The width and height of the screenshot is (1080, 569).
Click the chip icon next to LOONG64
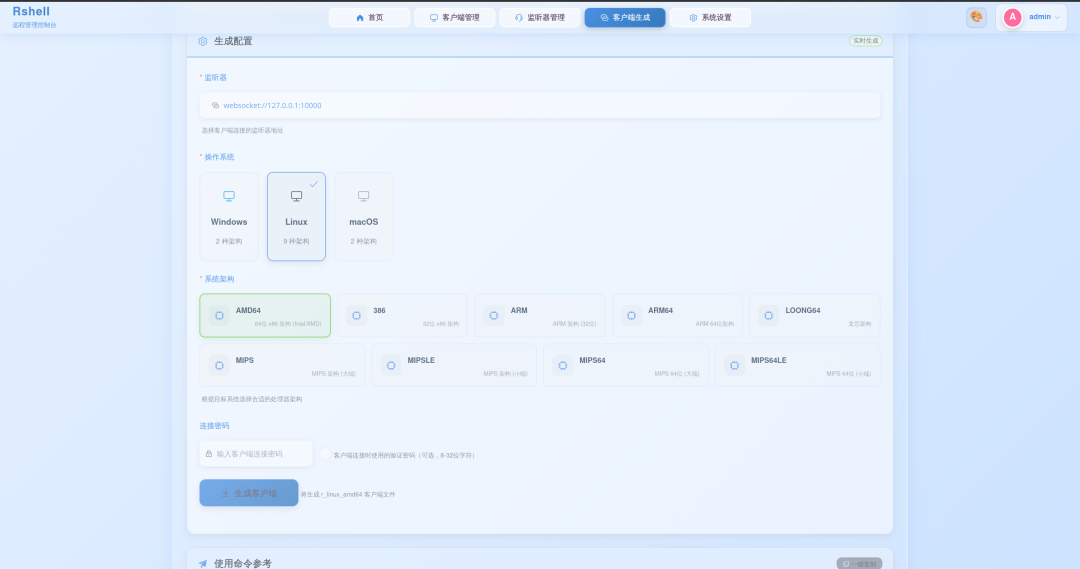pos(769,315)
